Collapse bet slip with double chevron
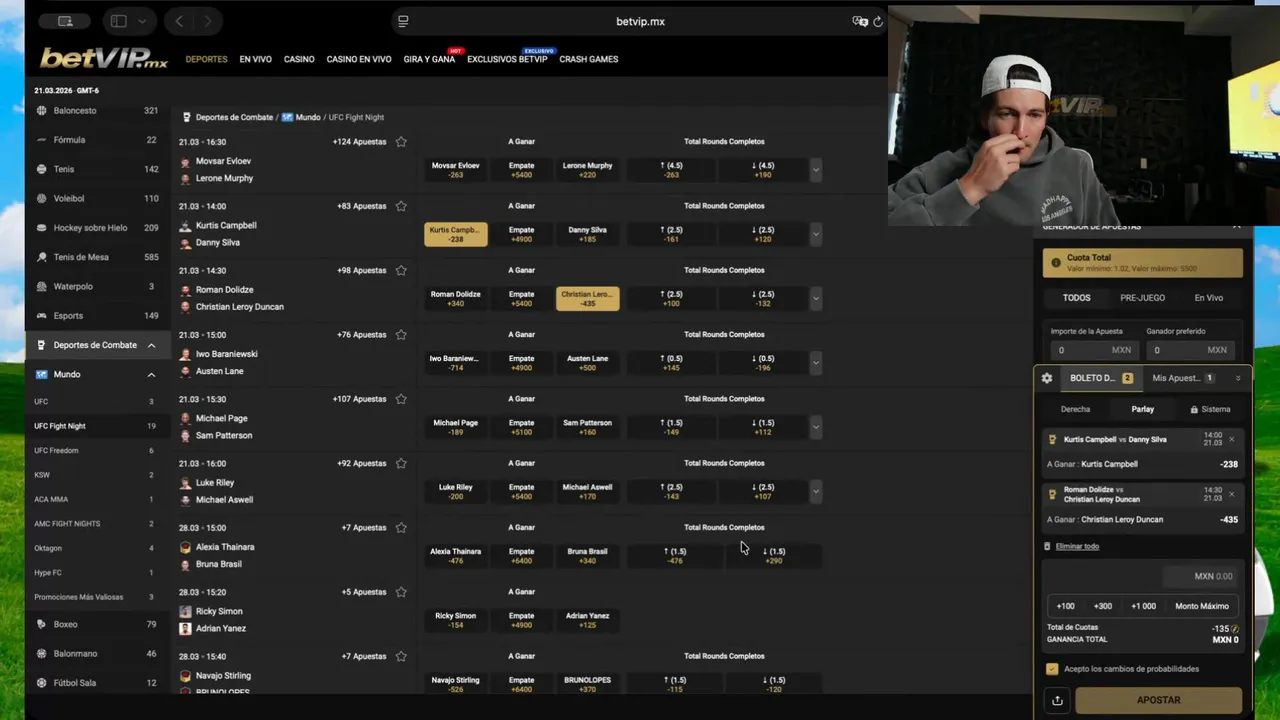This screenshot has height=720, width=1280. [1238, 378]
